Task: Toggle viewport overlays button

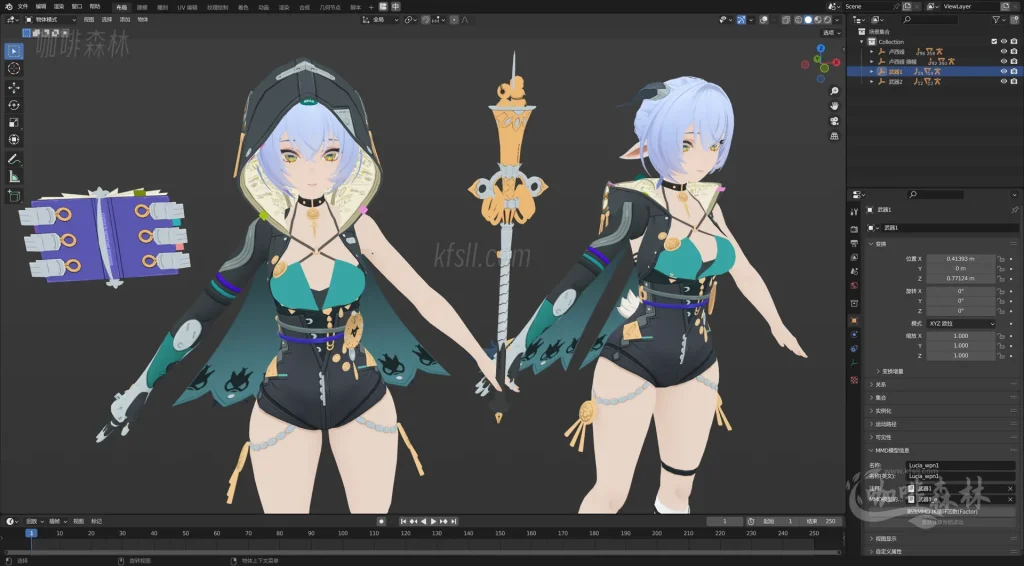Action: pos(764,20)
